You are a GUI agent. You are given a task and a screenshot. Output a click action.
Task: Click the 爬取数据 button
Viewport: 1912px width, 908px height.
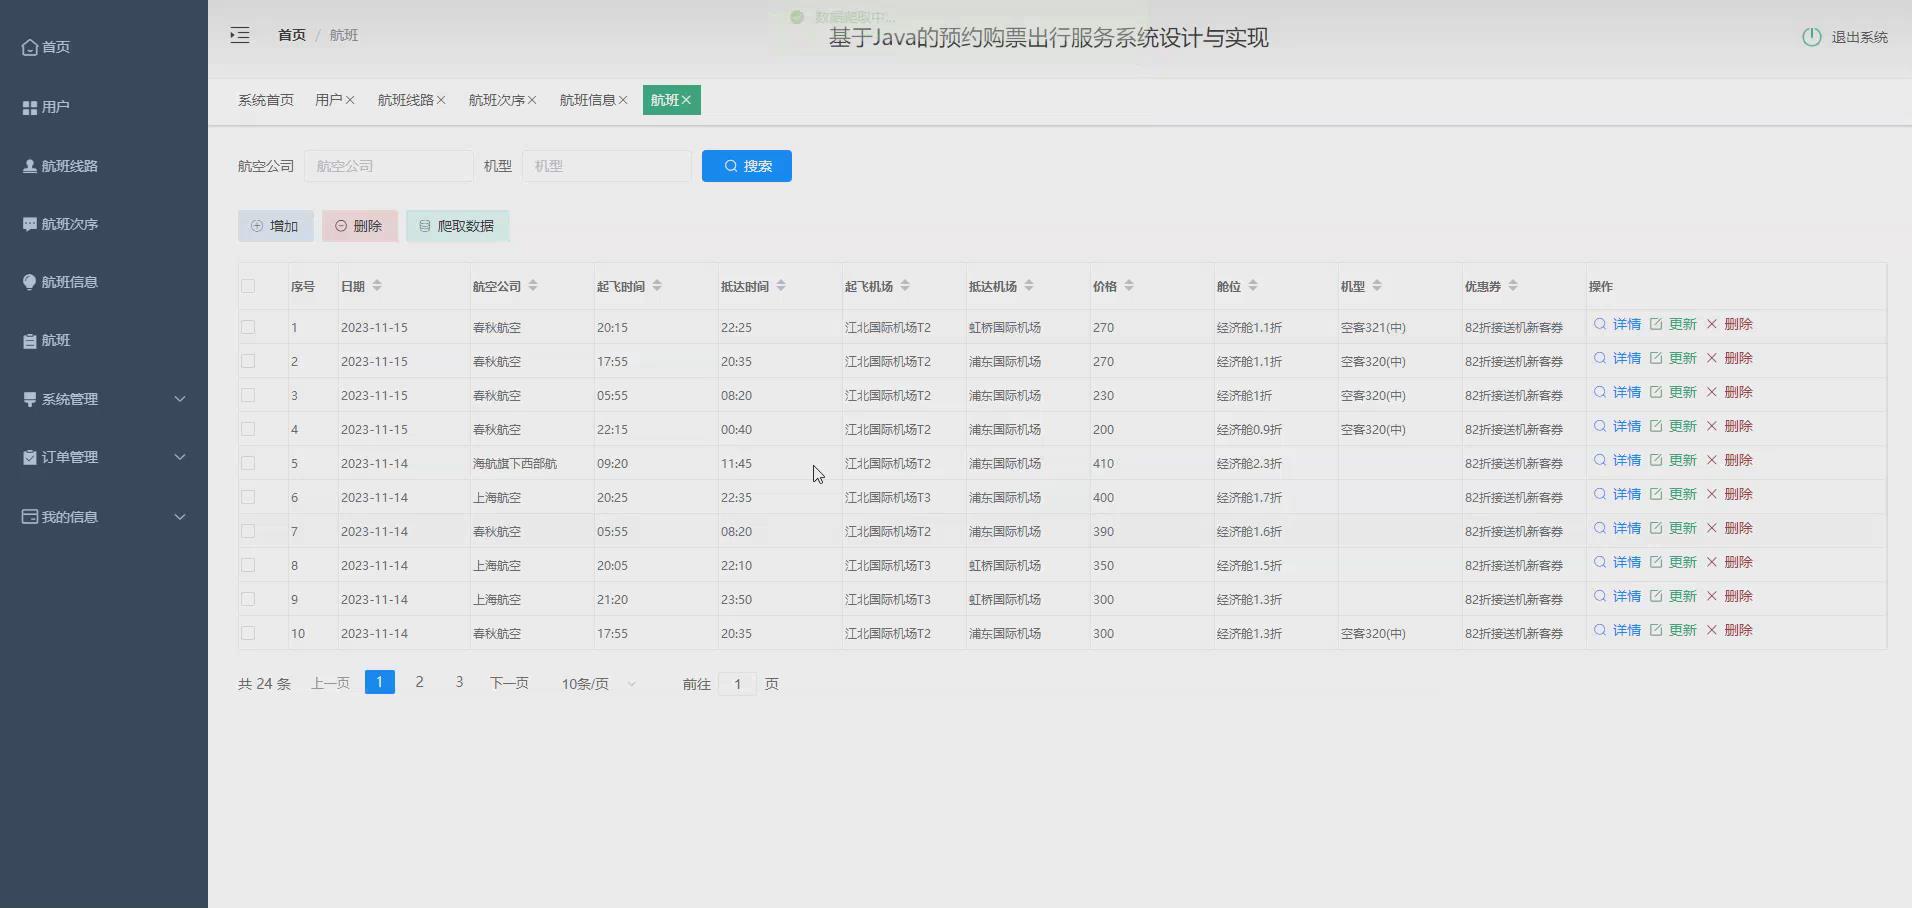(x=456, y=226)
